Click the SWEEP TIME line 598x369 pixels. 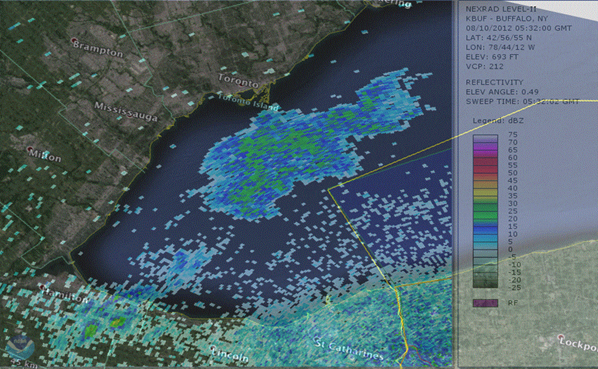(522, 101)
